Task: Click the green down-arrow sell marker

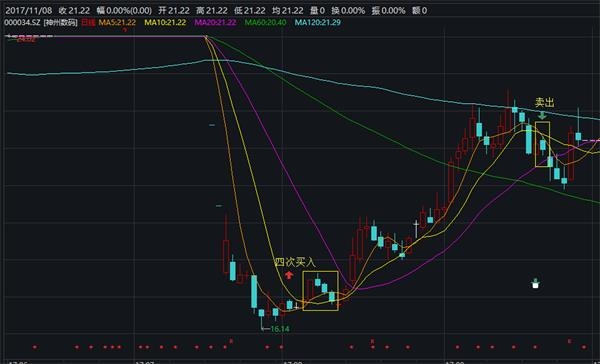Action: [542, 115]
